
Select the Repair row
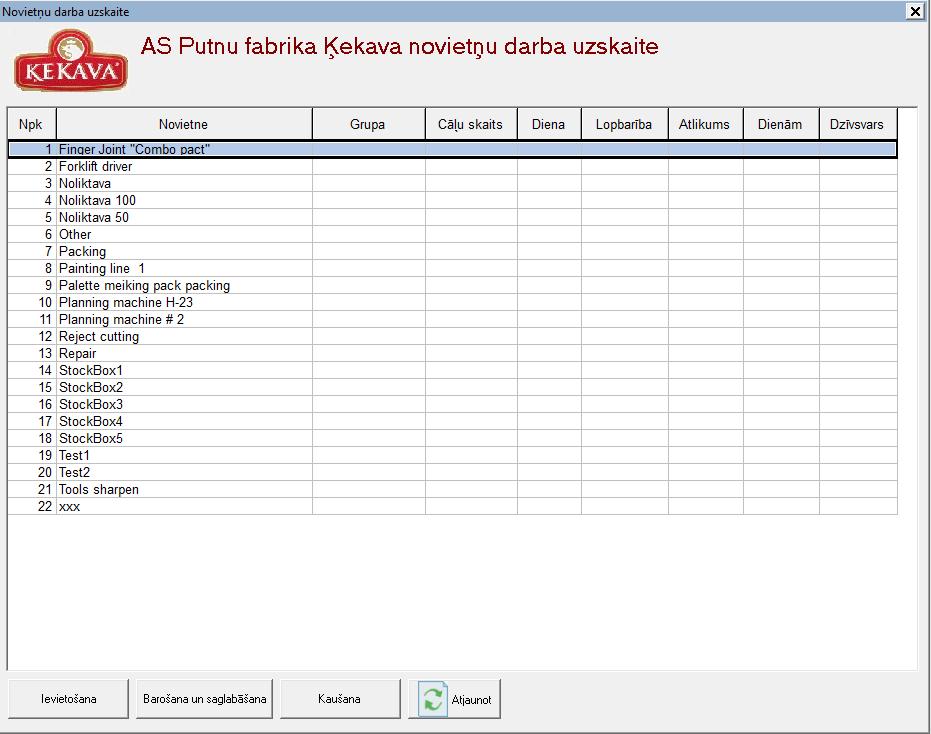[452, 354]
